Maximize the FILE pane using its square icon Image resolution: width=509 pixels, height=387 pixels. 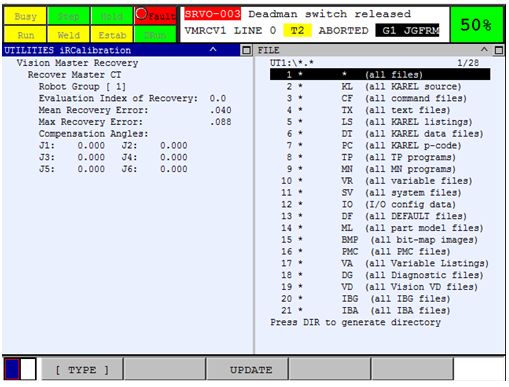coord(499,50)
